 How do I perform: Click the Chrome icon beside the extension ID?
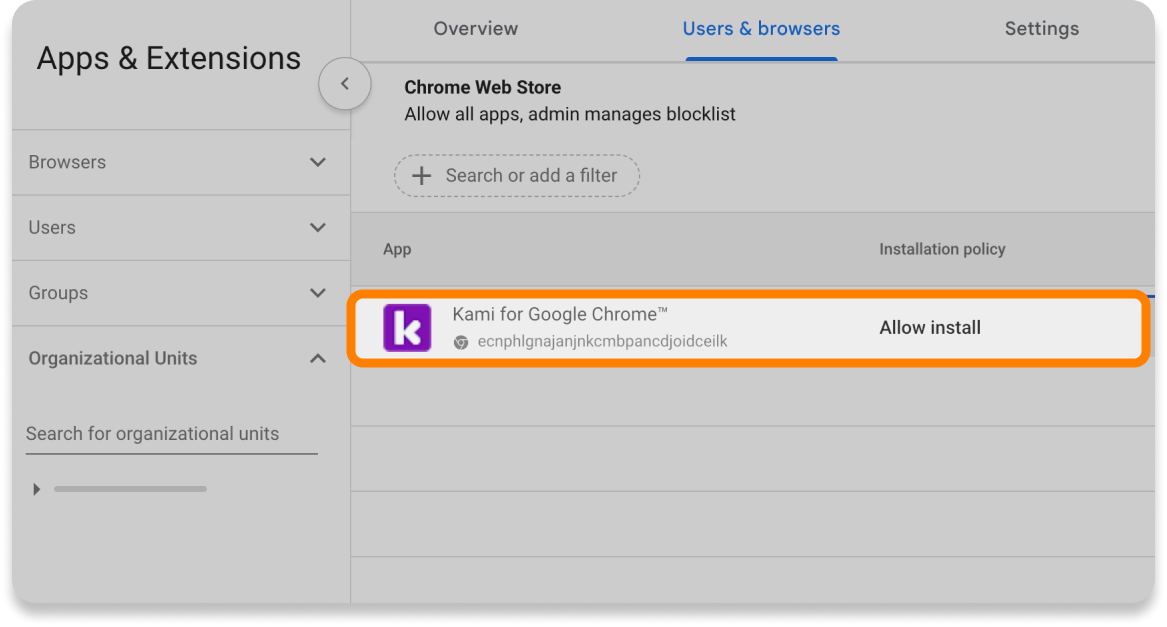tap(461, 342)
